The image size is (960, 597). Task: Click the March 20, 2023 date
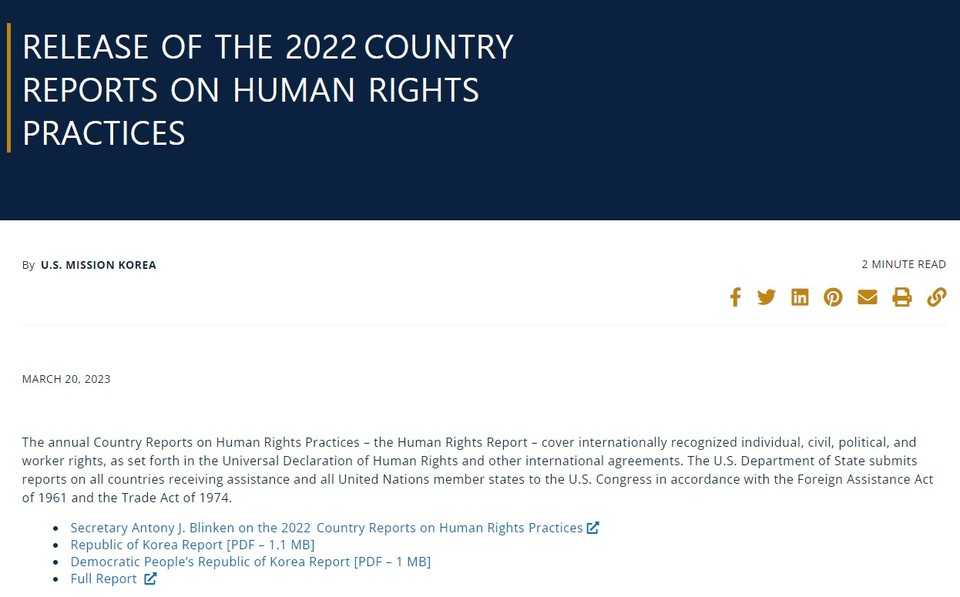tap(66, 379)
